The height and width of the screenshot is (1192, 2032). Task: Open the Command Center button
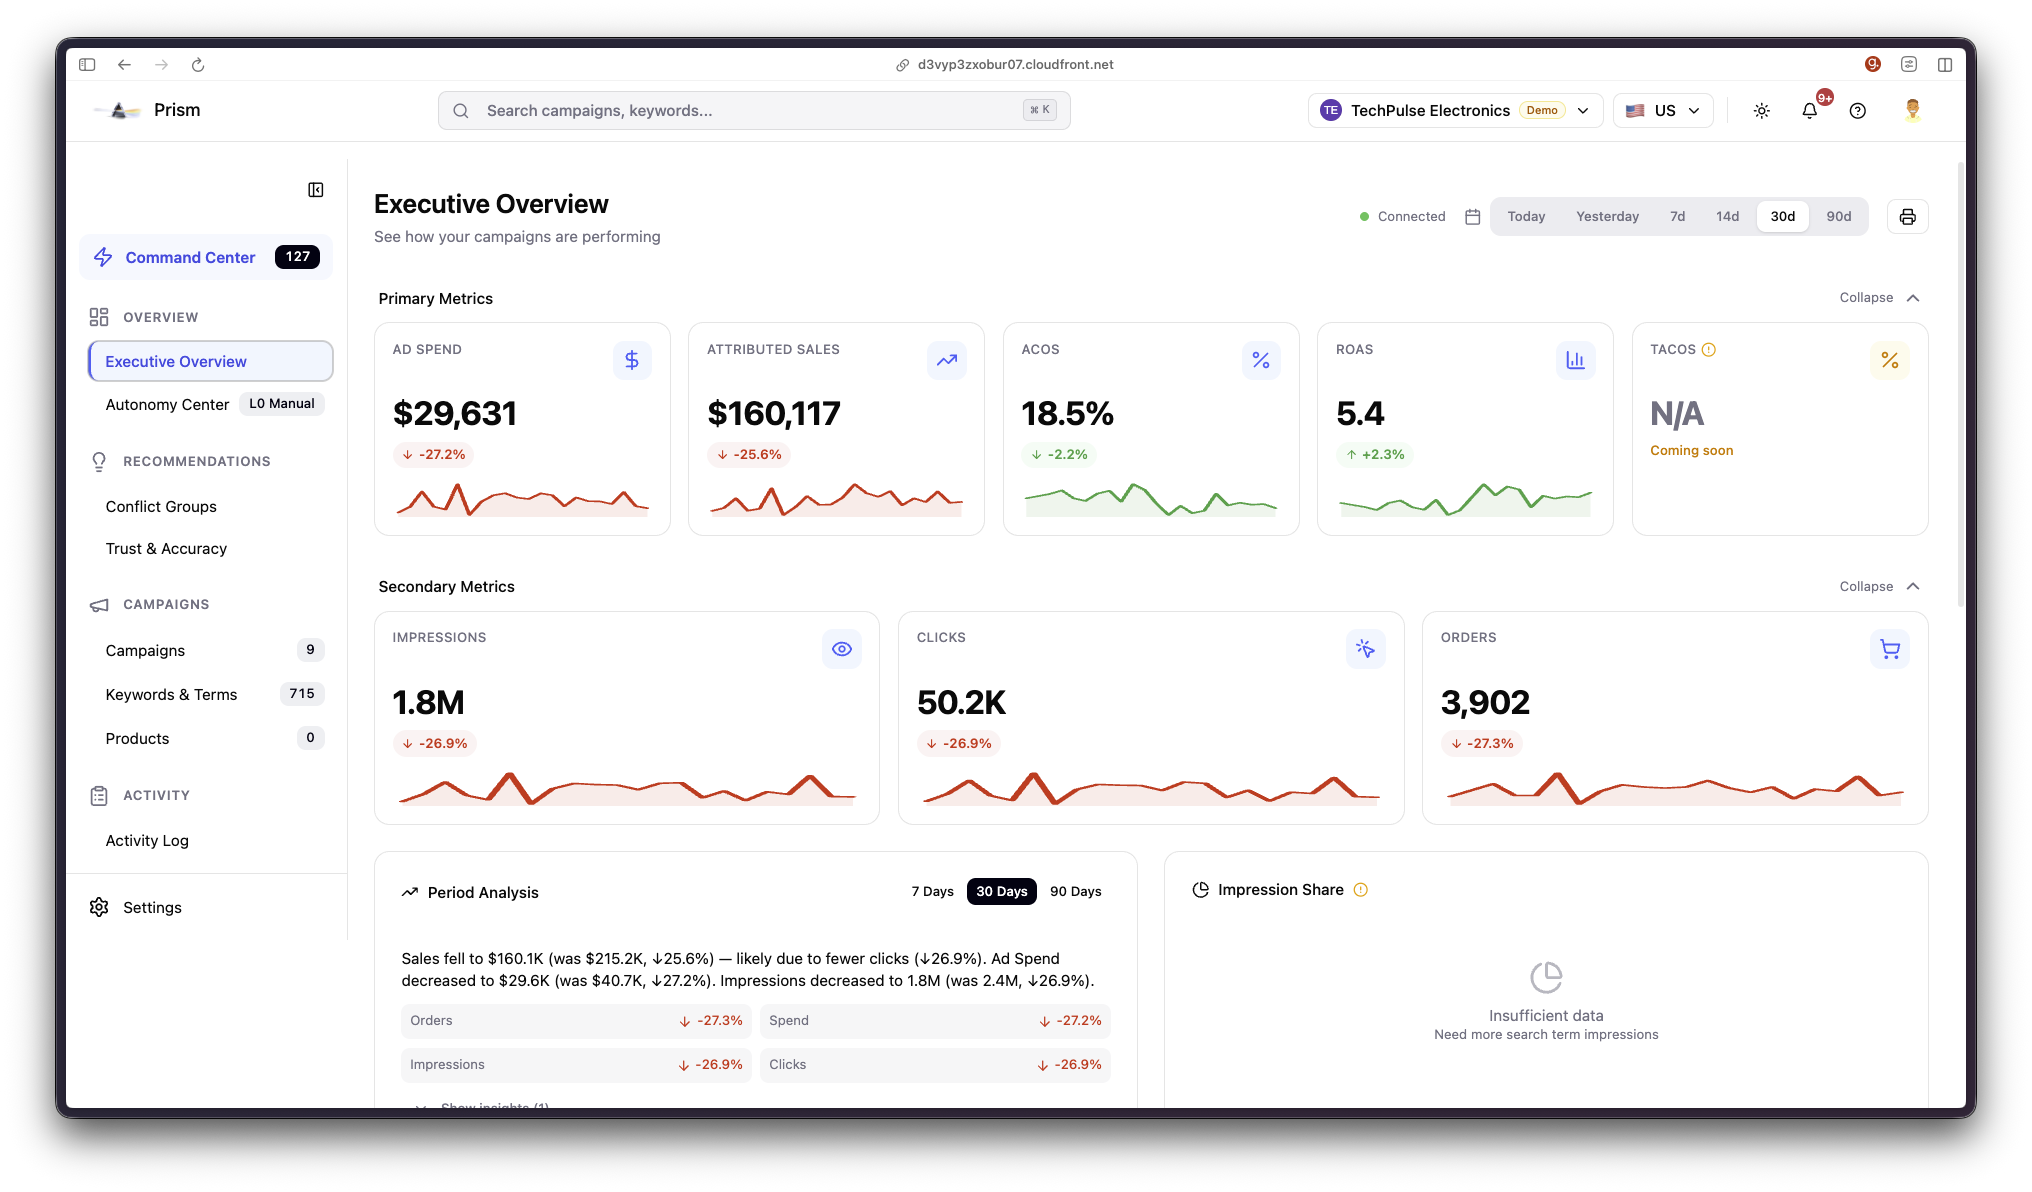206,257
